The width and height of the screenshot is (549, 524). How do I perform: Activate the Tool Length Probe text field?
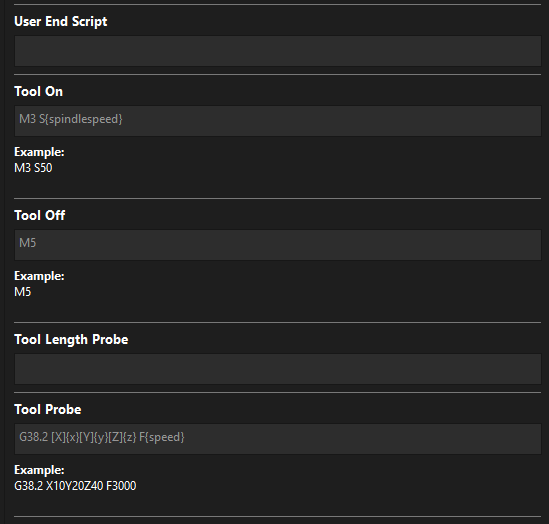click(278, 369)
